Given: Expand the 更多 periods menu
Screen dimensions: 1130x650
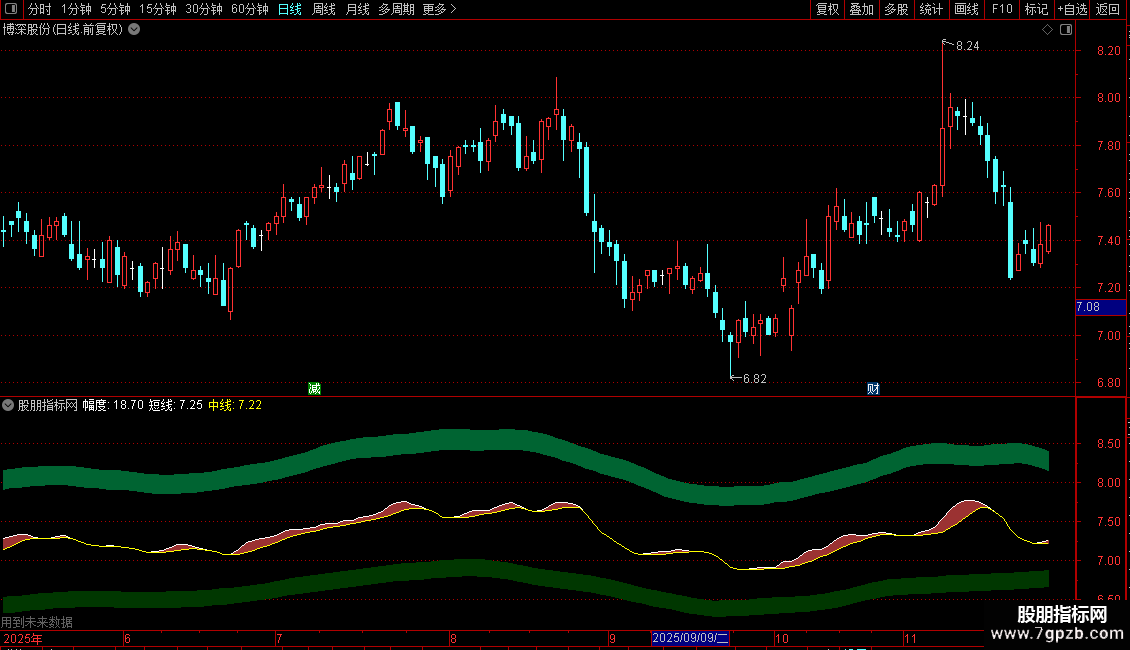Looking at the screenshot, I should [440, 9].
